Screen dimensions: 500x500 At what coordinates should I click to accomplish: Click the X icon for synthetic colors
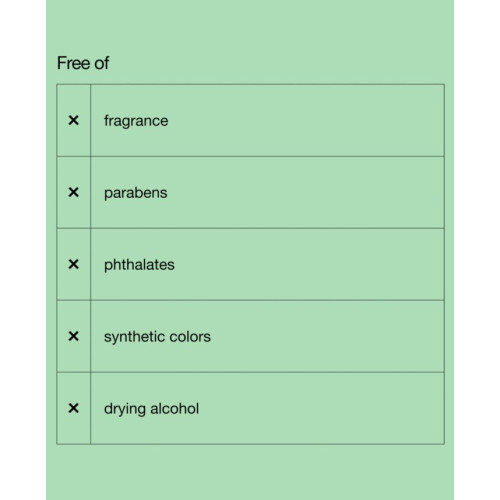pos(73,336)
